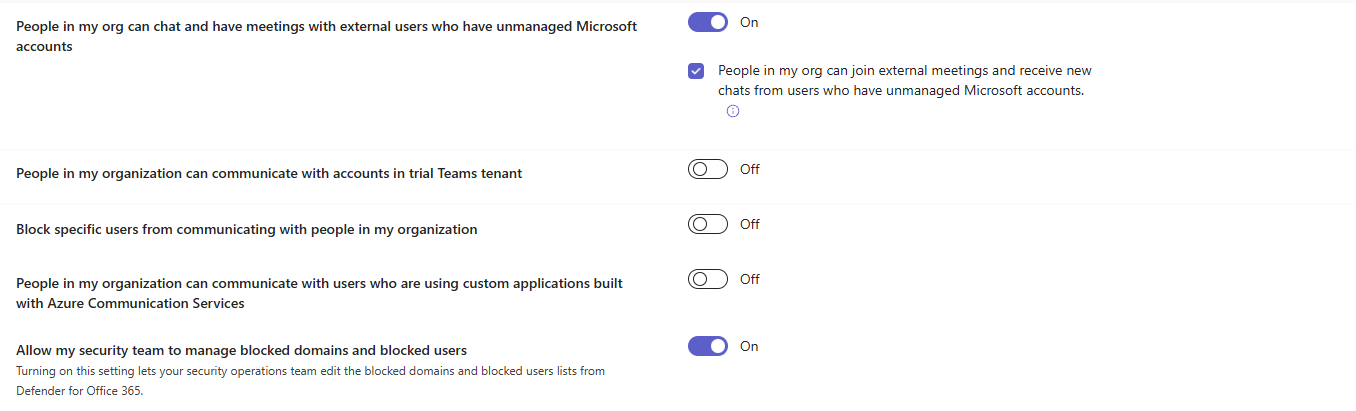Click the On label for security team setting
1356x411 pixels.
[749, 346]
